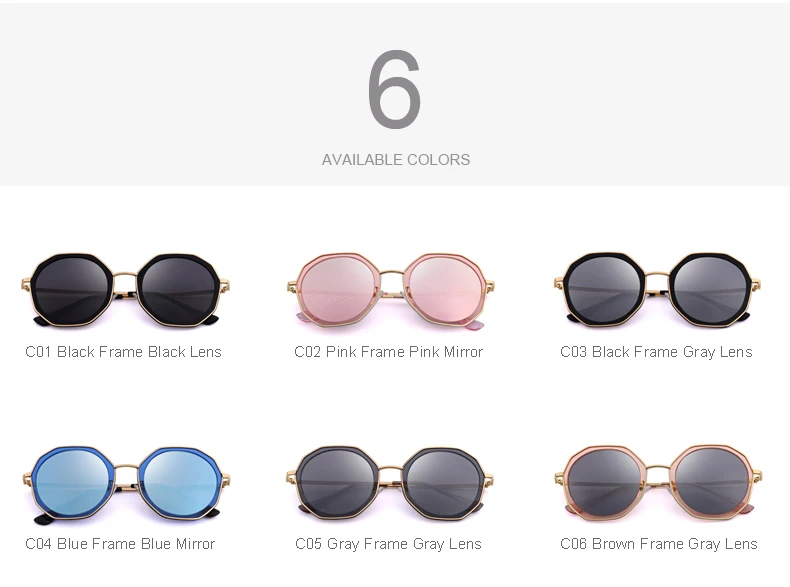Screen dimensions: 790x587
Task: Click the 'C06 Brown Frame Gray Lens' caption
Action: [659, 544]
